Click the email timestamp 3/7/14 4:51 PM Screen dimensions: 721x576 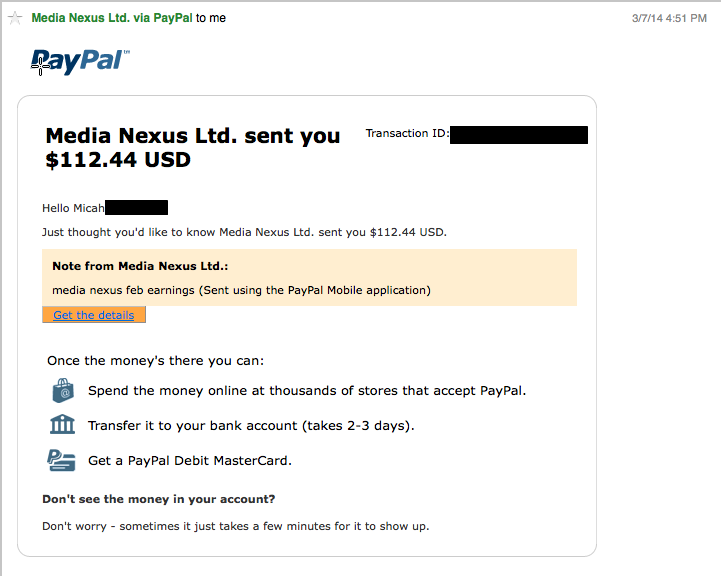(x=669, y=18)
